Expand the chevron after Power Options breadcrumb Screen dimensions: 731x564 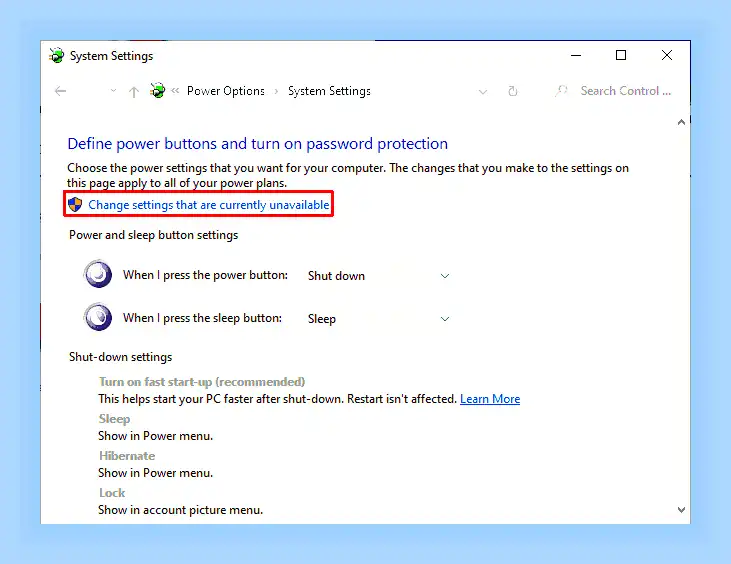[276, 91]
